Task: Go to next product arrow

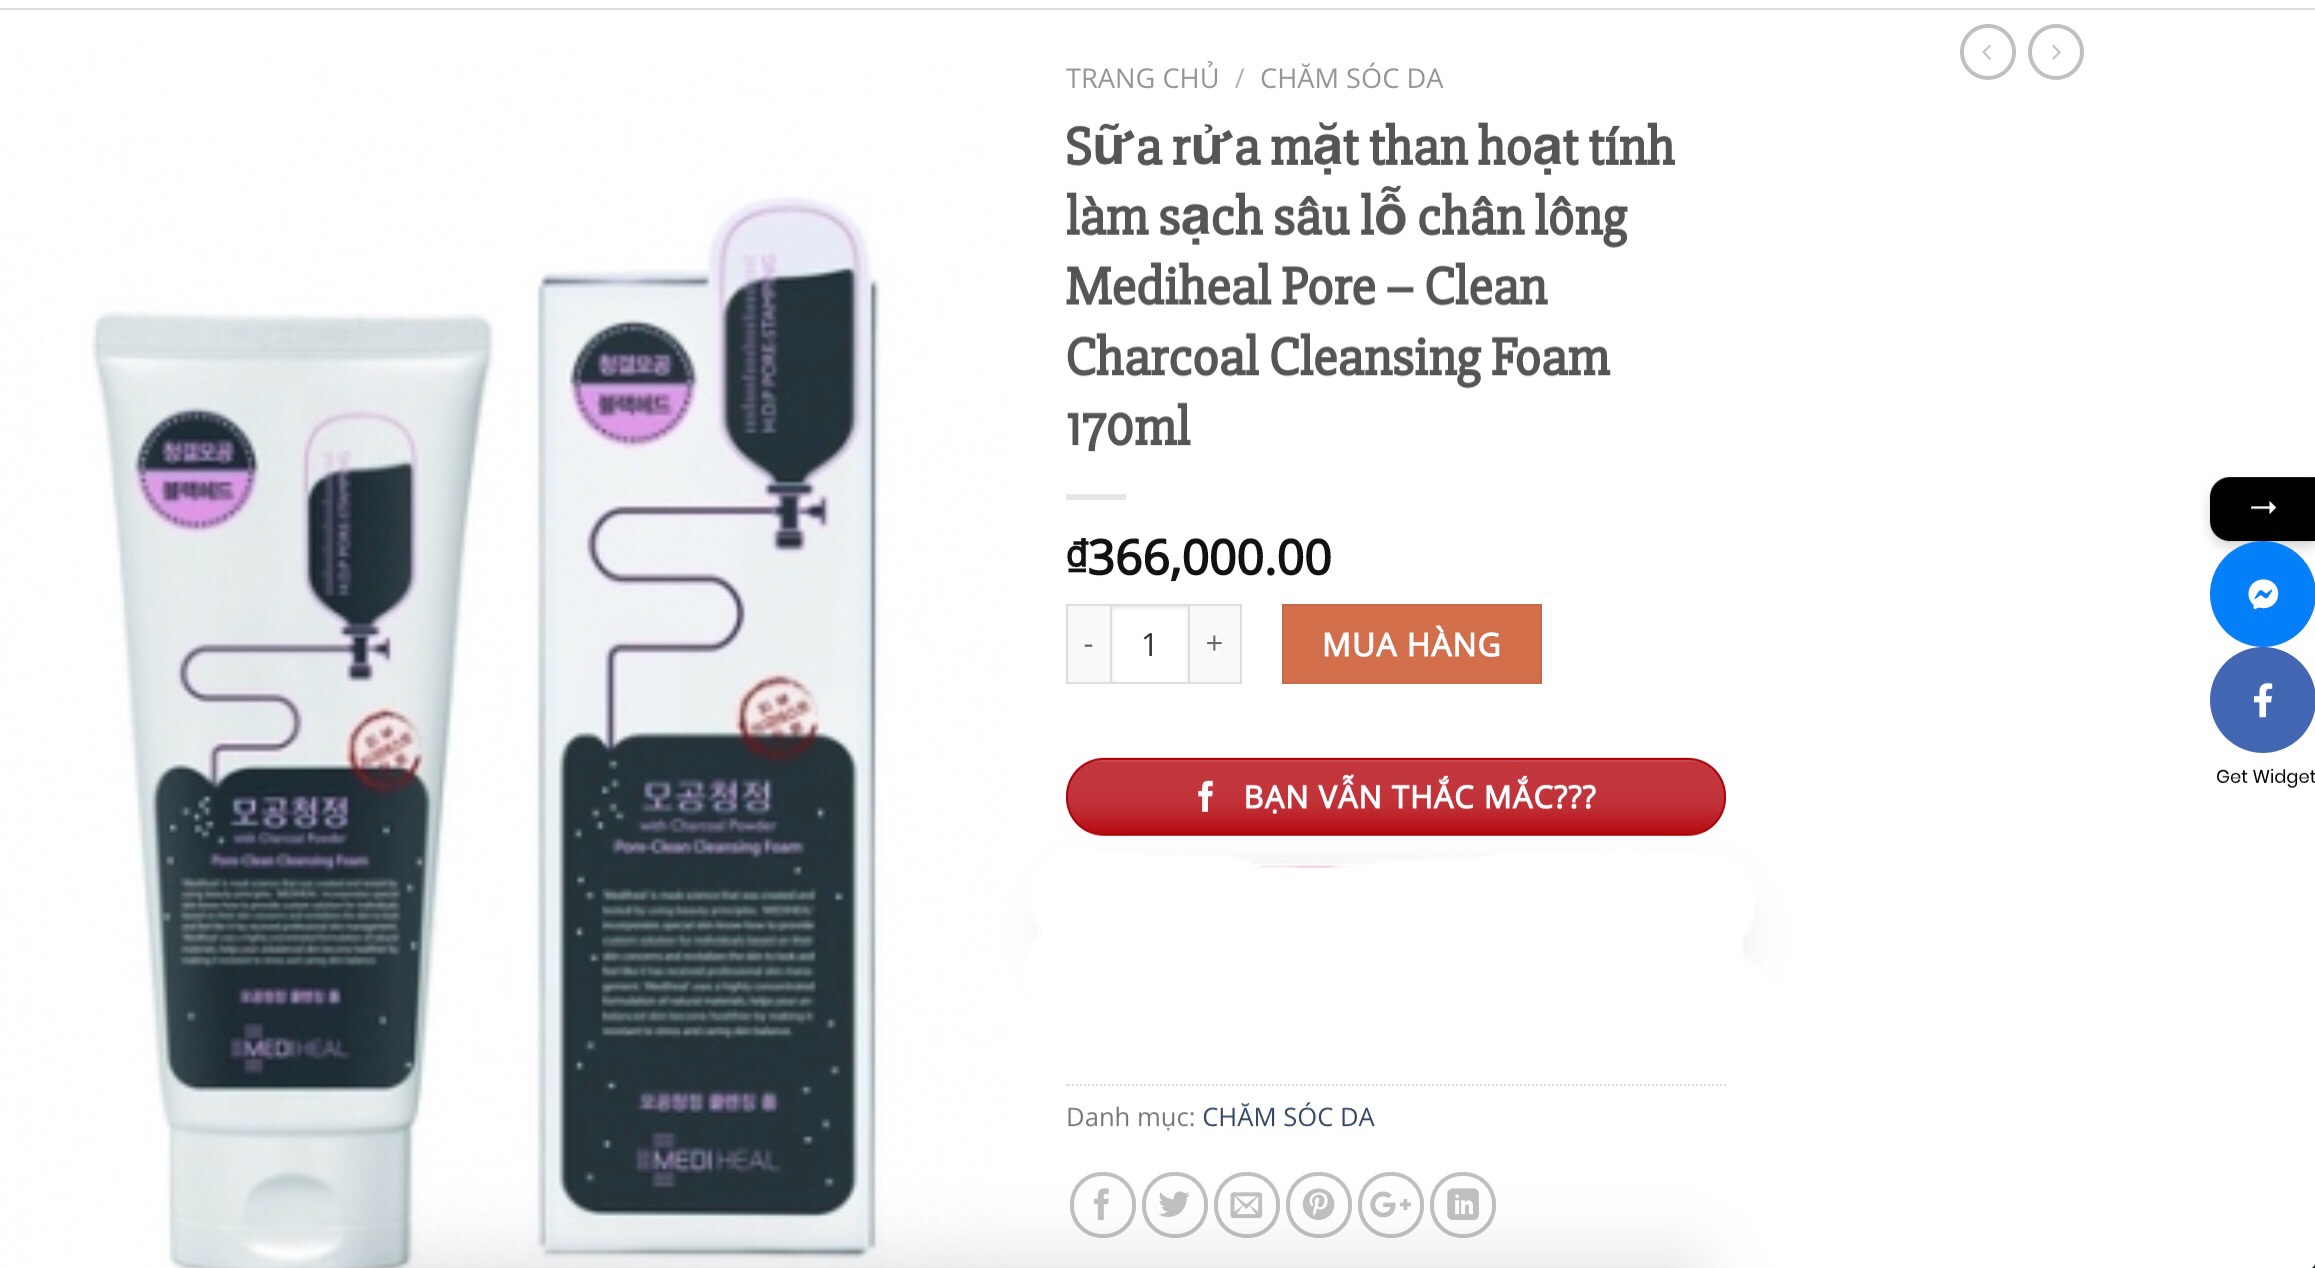Action: 2055,52
